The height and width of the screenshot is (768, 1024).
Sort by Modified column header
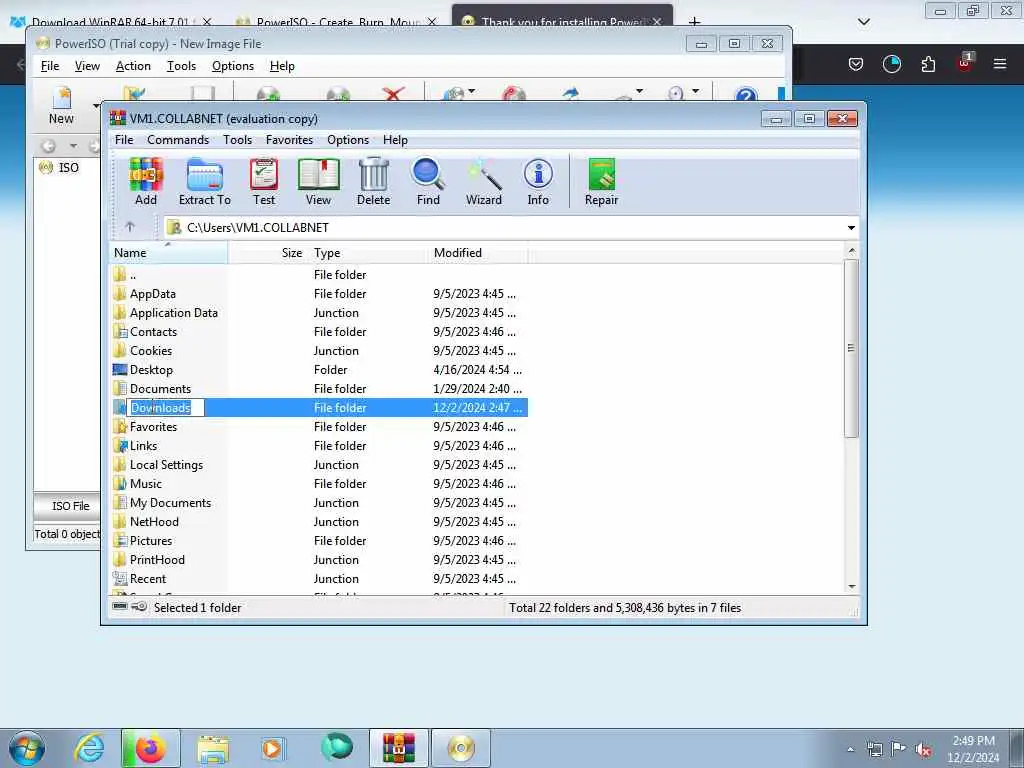point(478,253)
